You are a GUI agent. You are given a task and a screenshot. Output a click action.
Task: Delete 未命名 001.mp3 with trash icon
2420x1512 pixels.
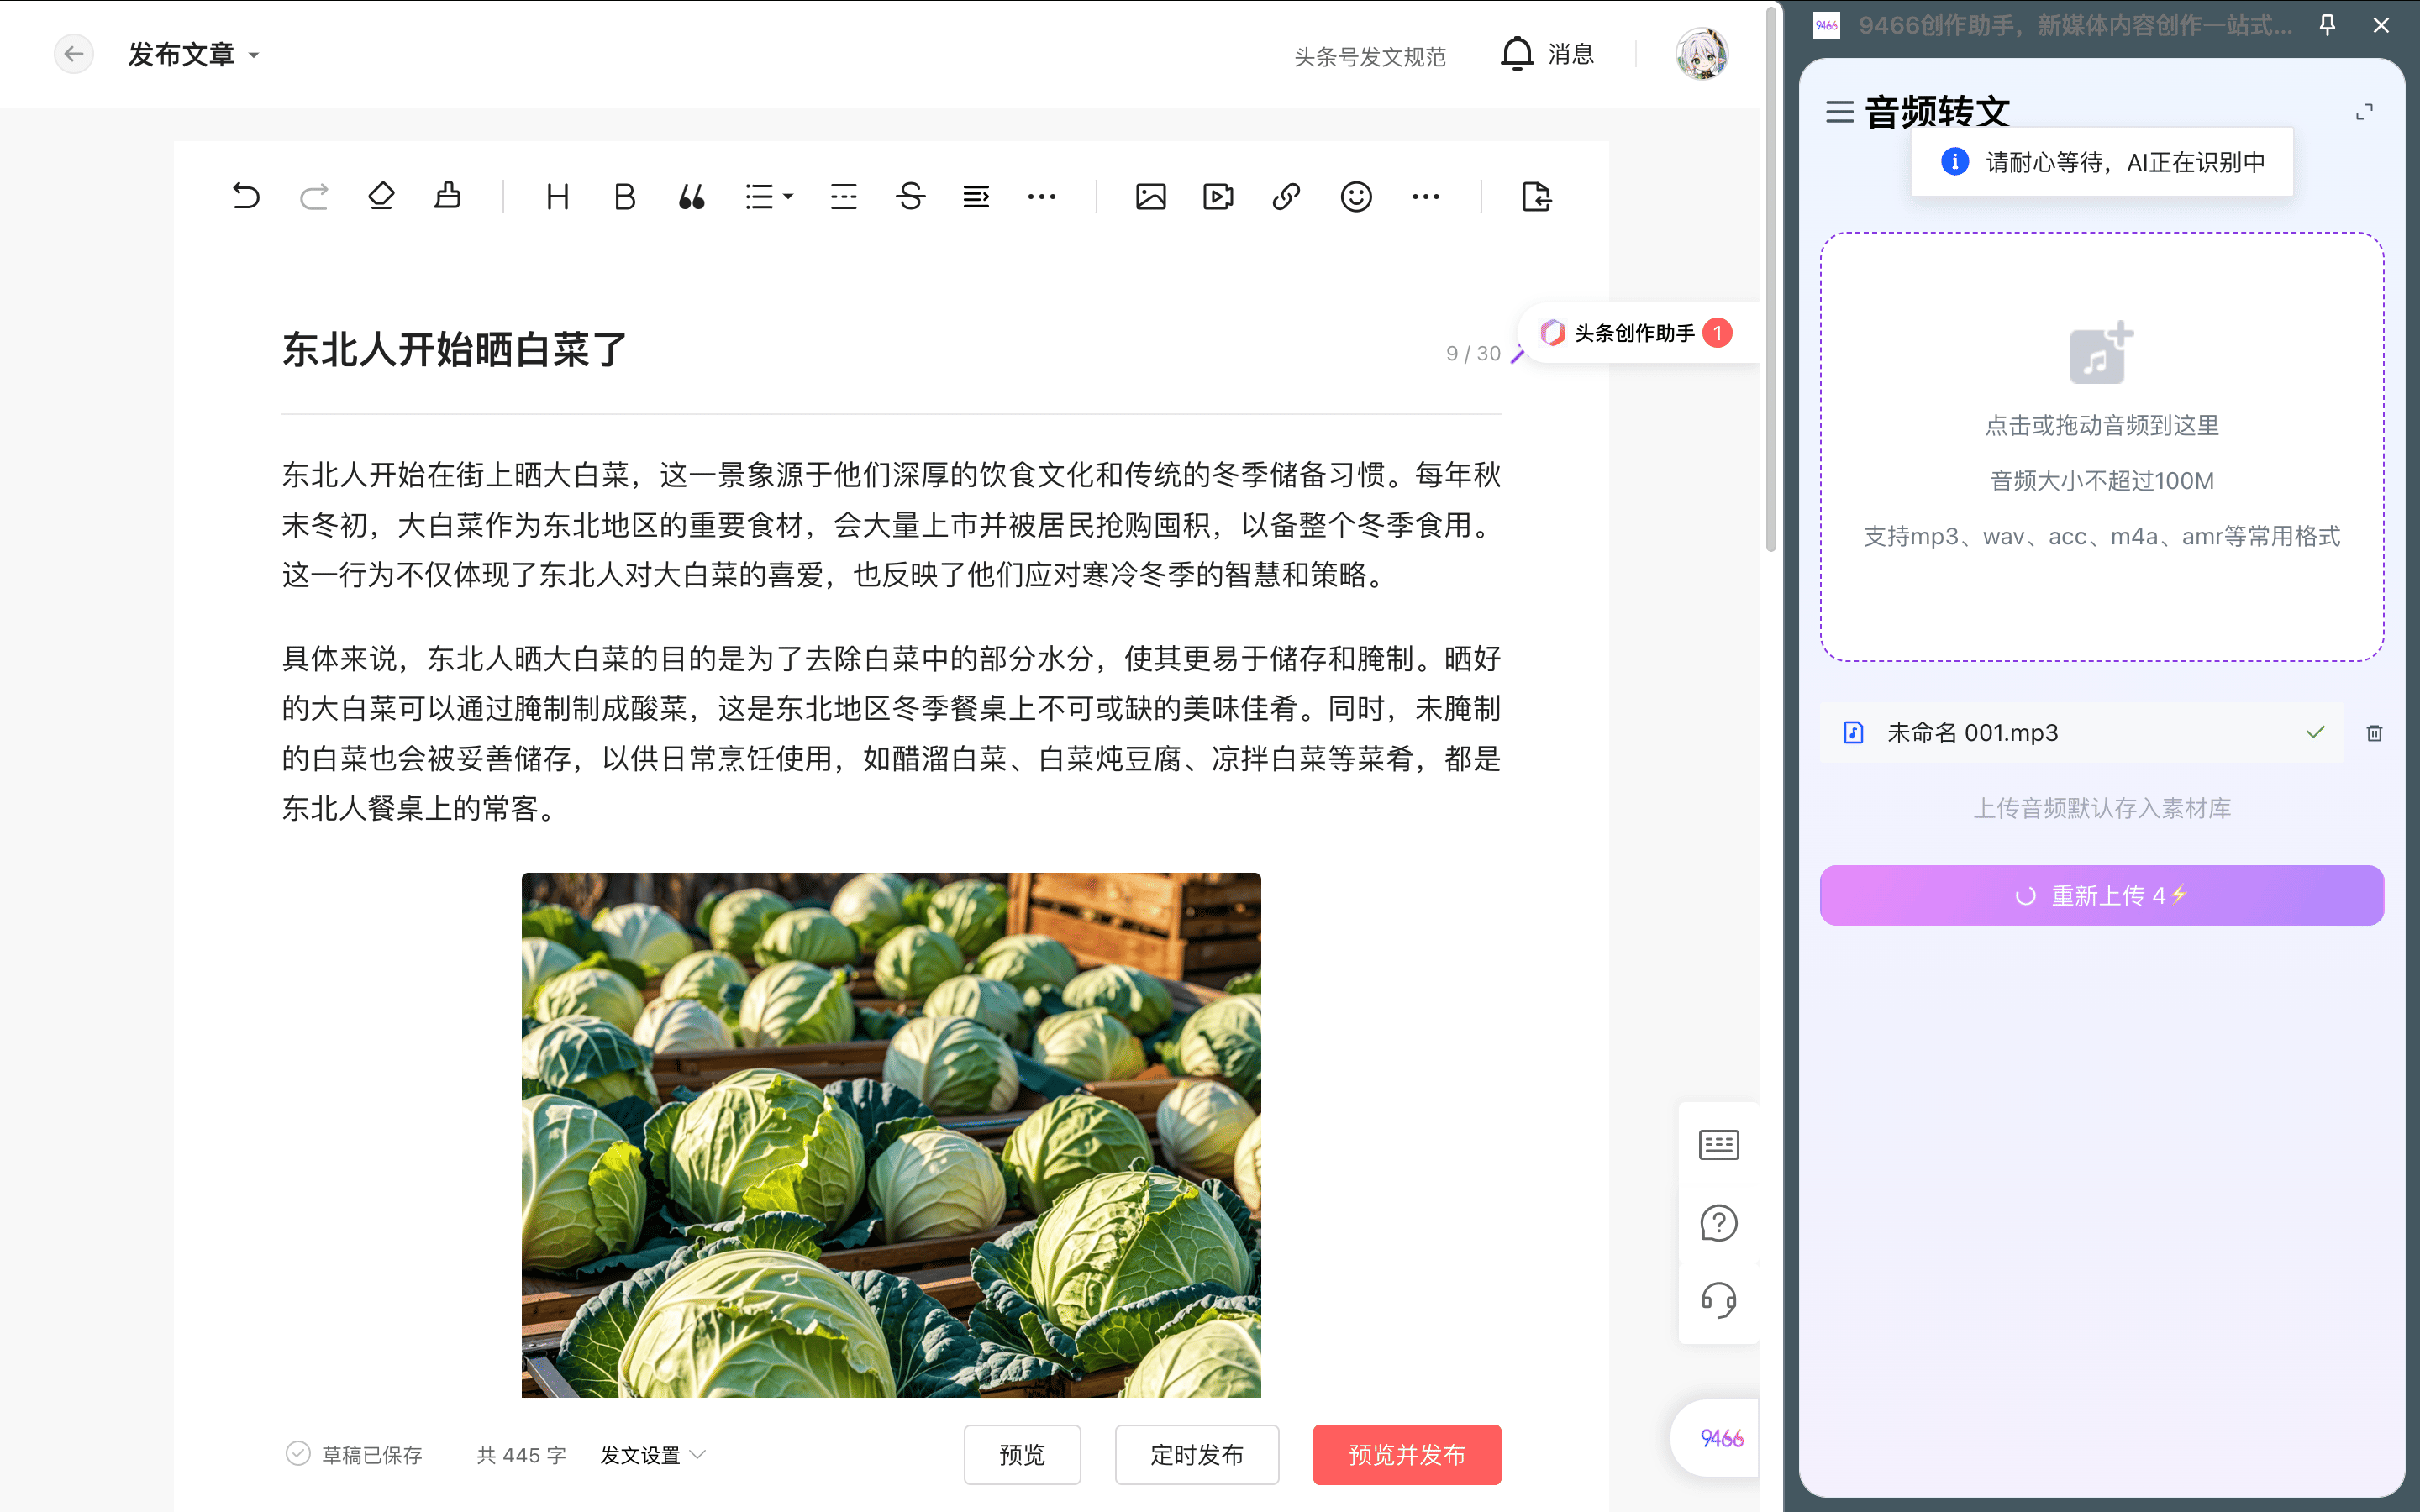(2375, 733)
